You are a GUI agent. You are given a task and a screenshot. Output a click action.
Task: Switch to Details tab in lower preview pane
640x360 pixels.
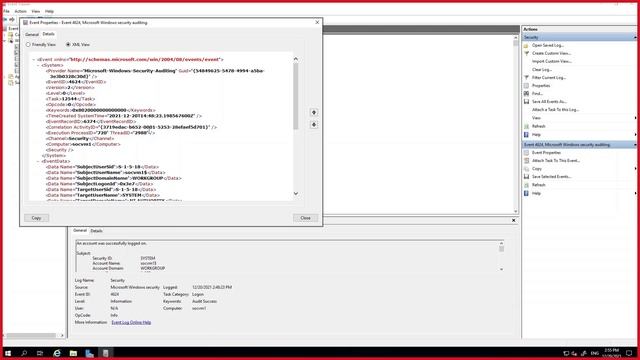96,231
